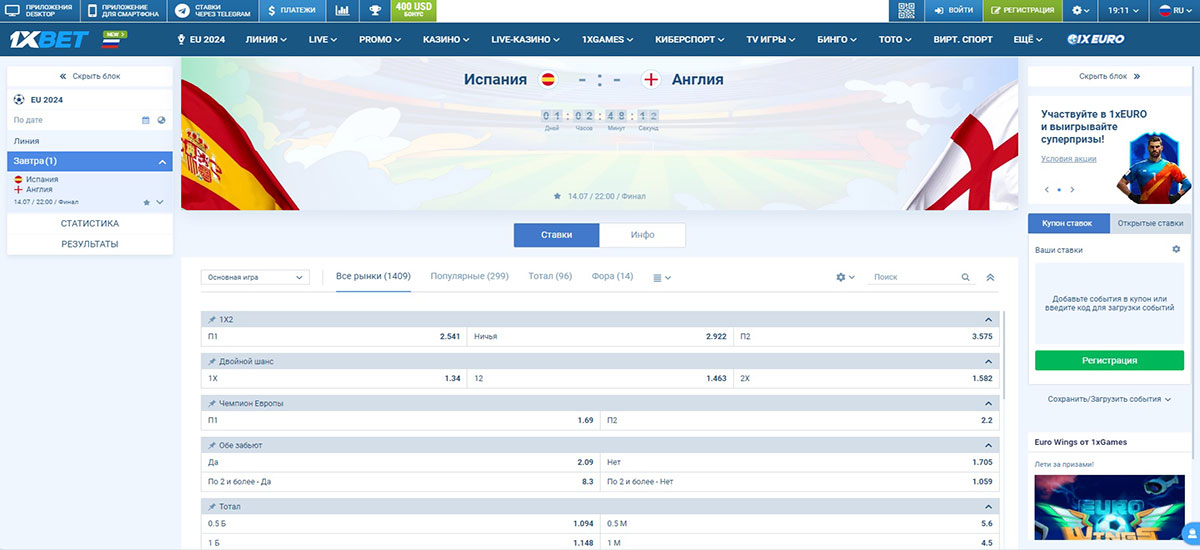Collapse the 1X2 market section
The width and height of the screenshot is (1200, 550).
coord(988,319)
